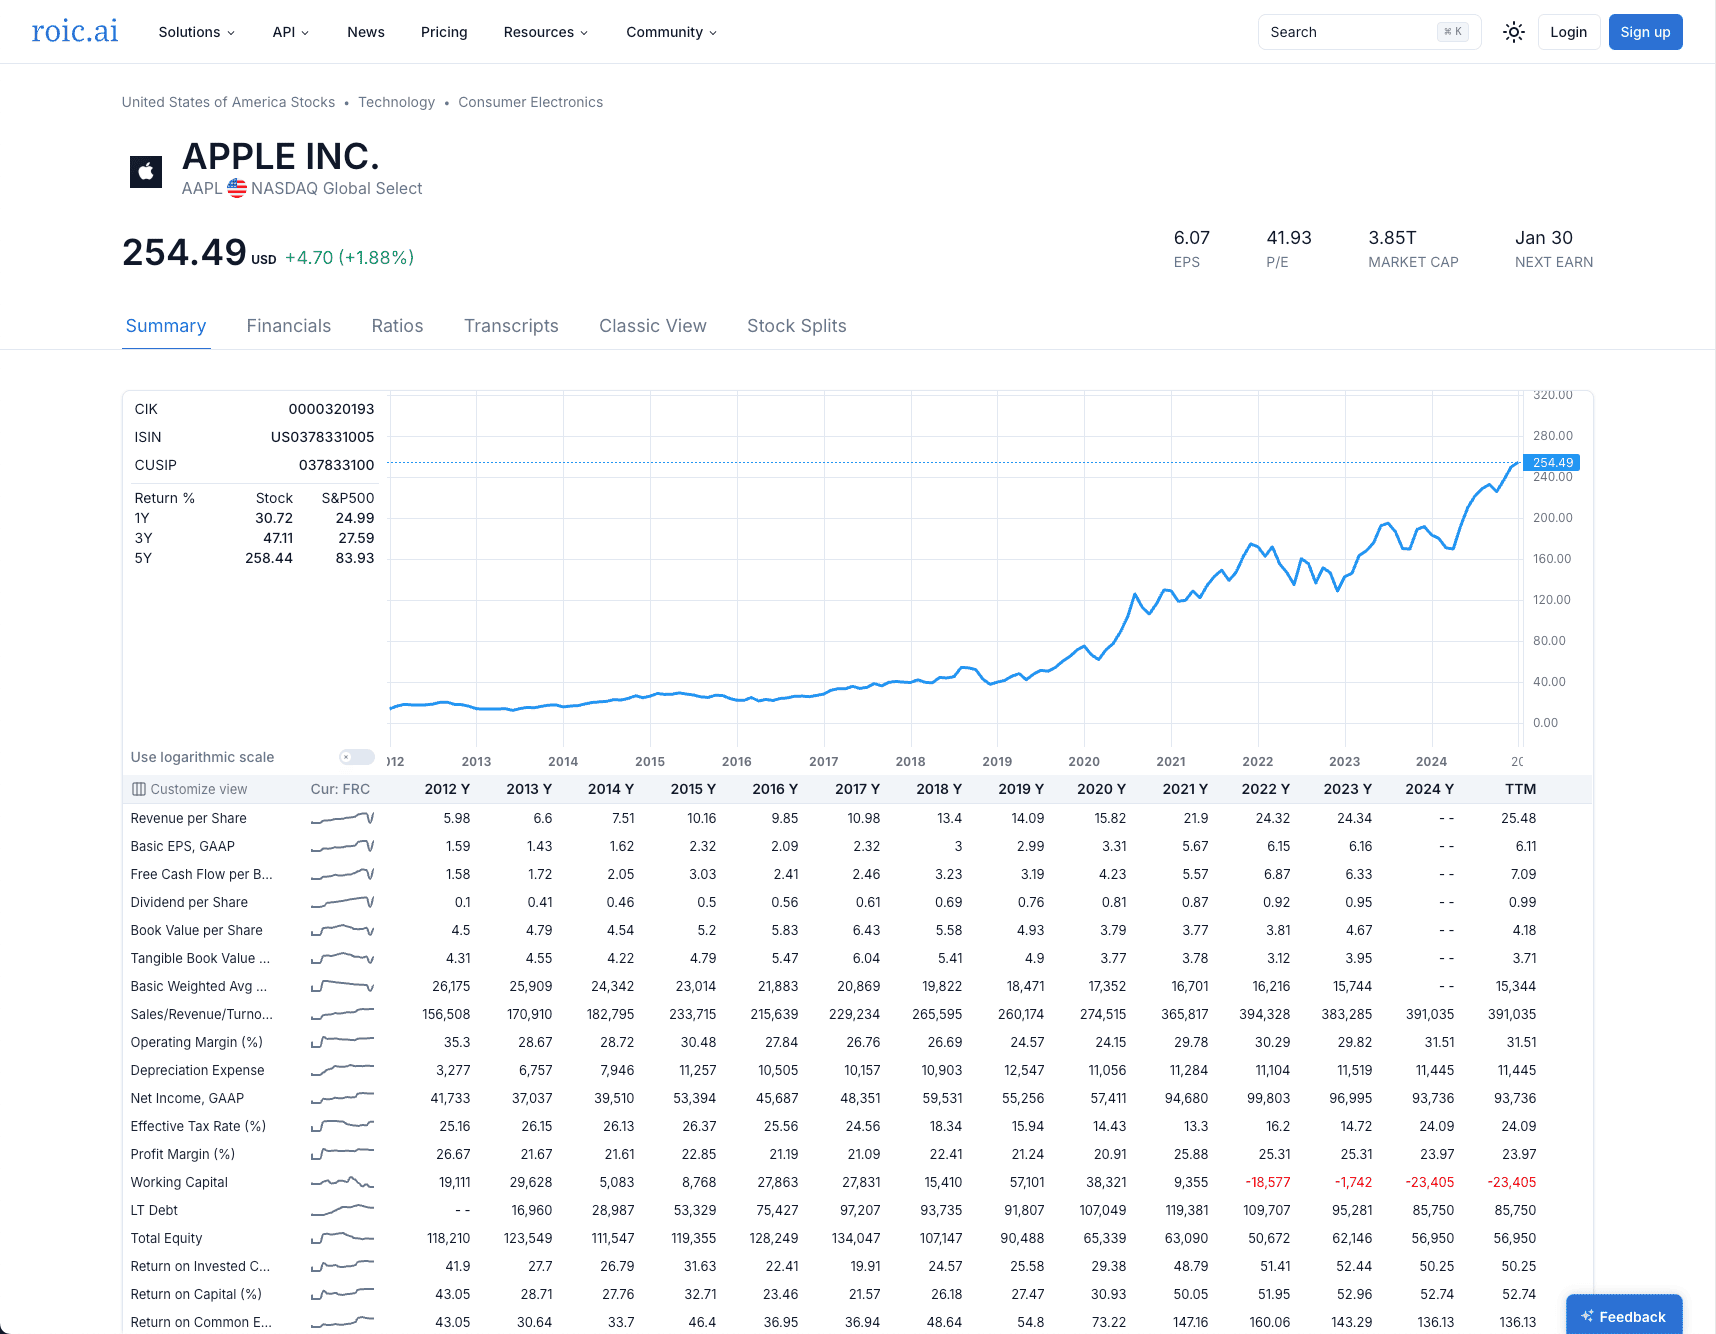Click Customize view

point(190,789)
